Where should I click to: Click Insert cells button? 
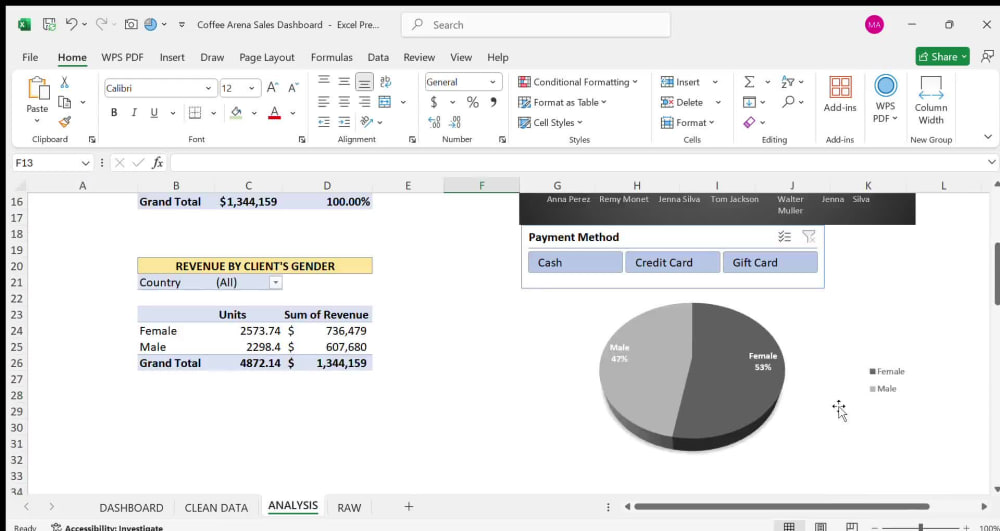680,82
